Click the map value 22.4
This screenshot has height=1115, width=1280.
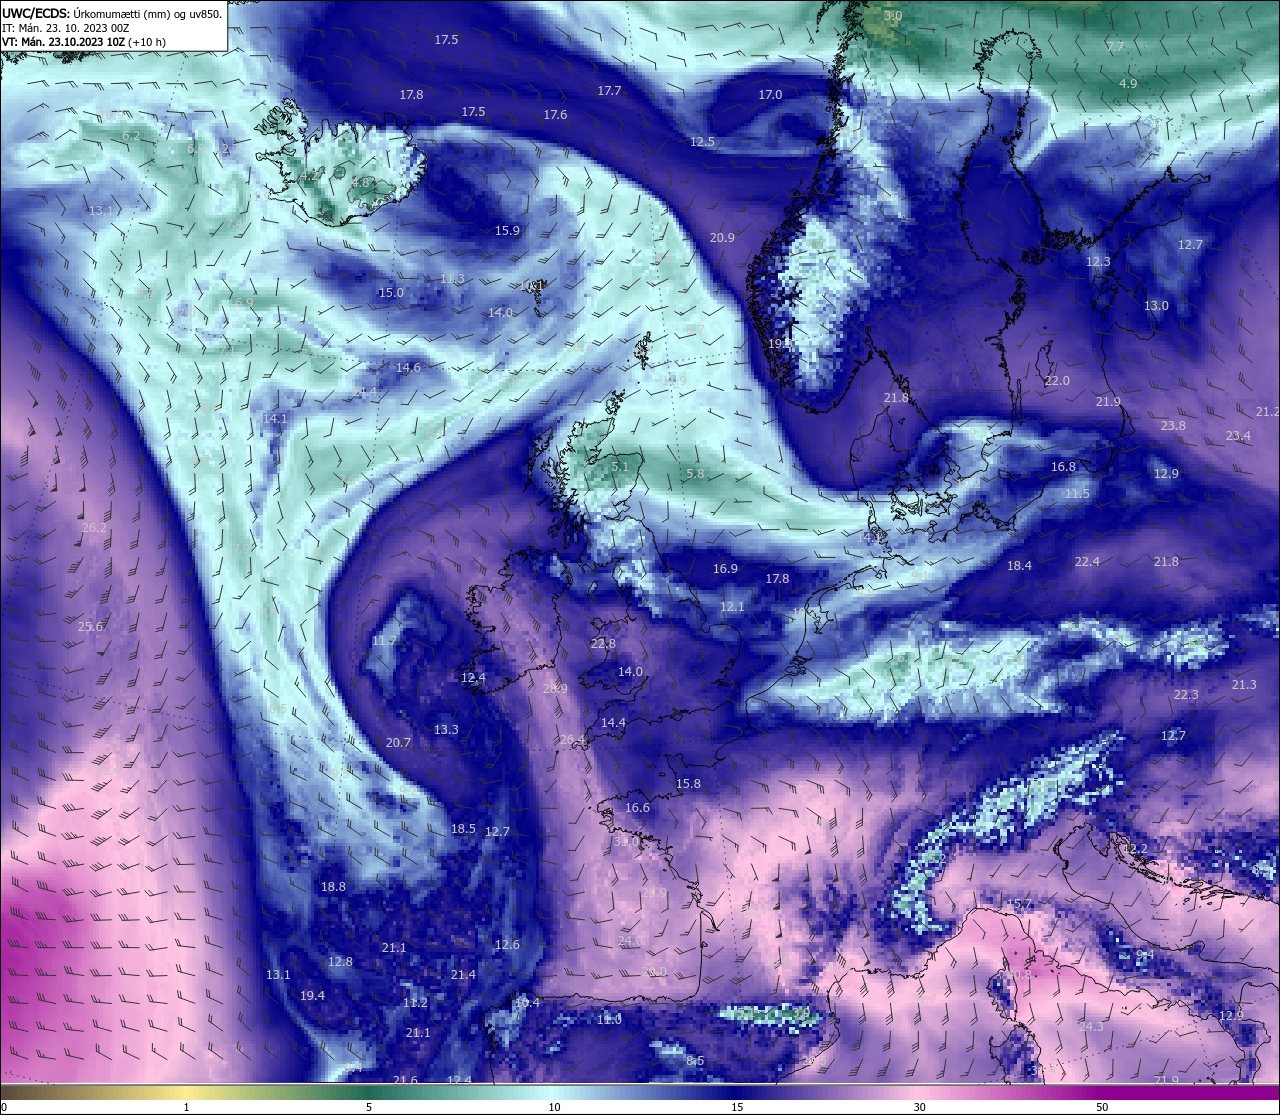(x=1087, y=562)
